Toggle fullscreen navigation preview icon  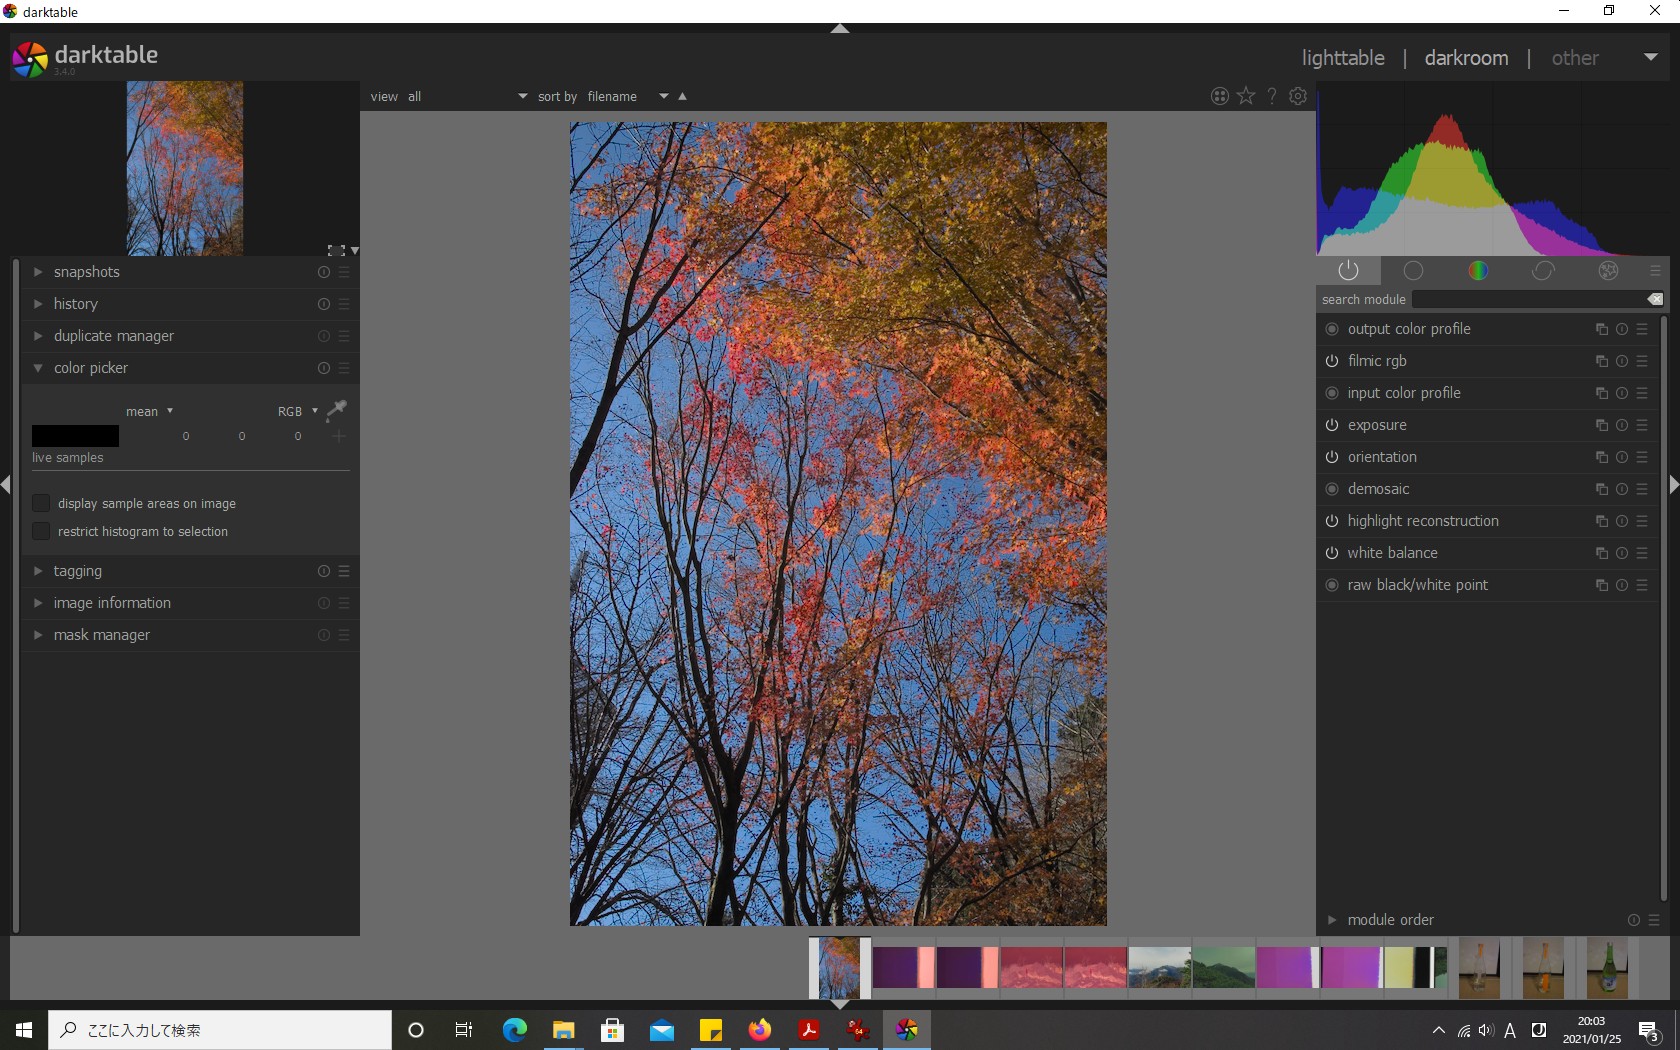pos(336,250)
